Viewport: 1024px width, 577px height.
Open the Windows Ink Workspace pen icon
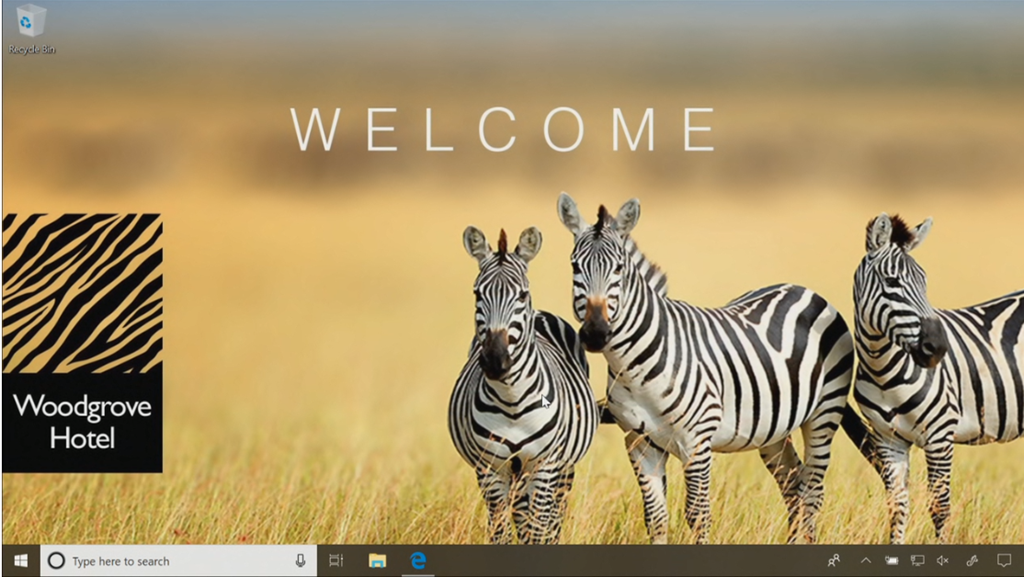click(x=972, y=561)
